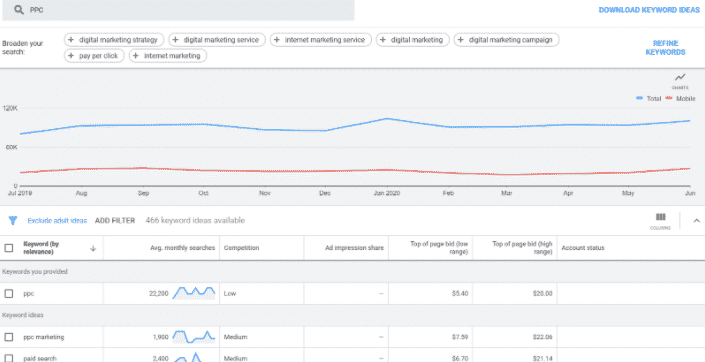Viewport: 705px width, 362px height.
Task: Click the blue filter funnel icon
Action: click(13, 220)
